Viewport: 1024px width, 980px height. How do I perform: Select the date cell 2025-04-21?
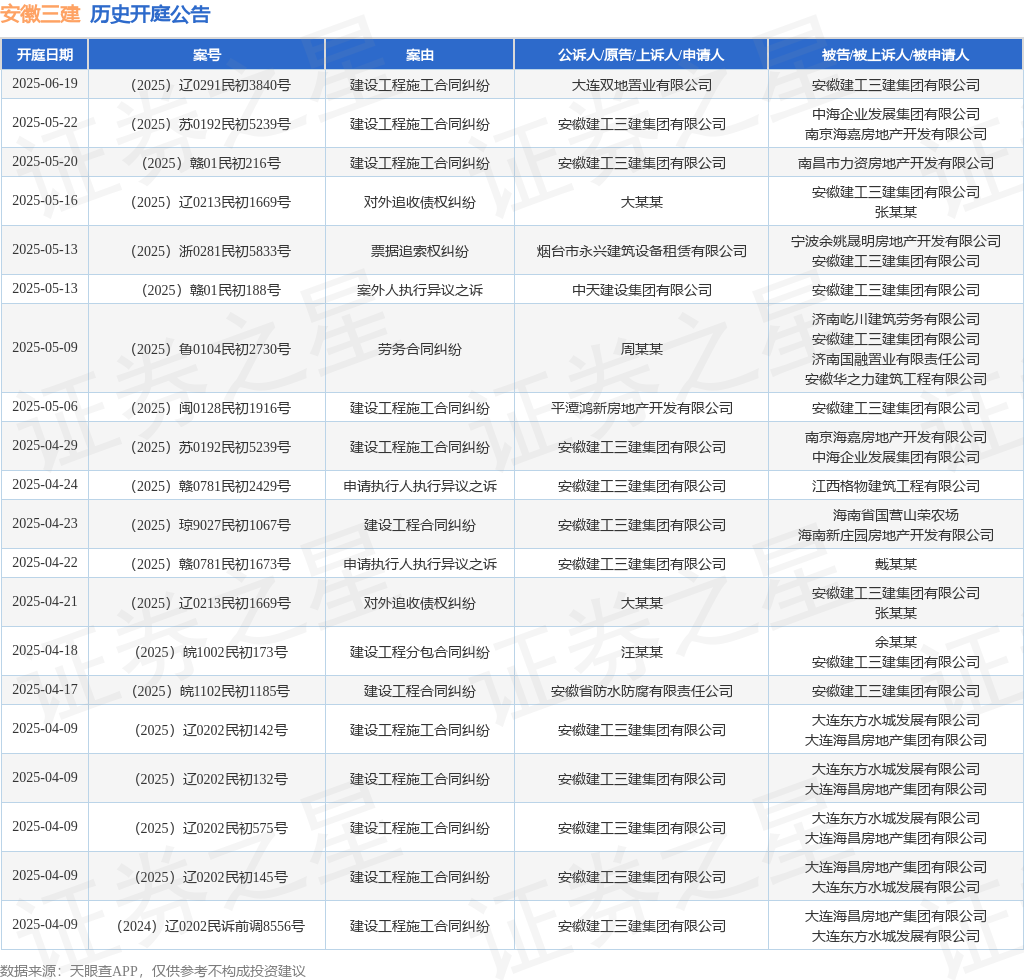click(44, 601)
